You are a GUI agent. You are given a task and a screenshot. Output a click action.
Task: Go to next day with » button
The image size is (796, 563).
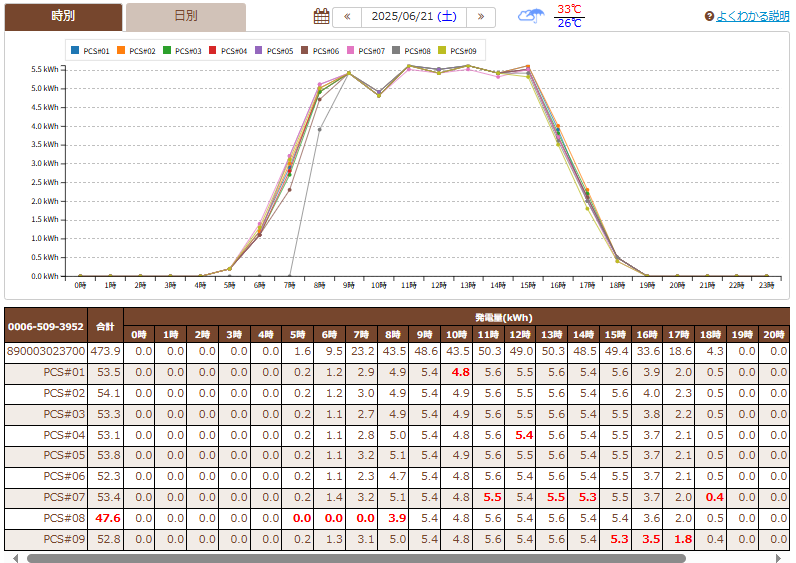pos(481,17)
